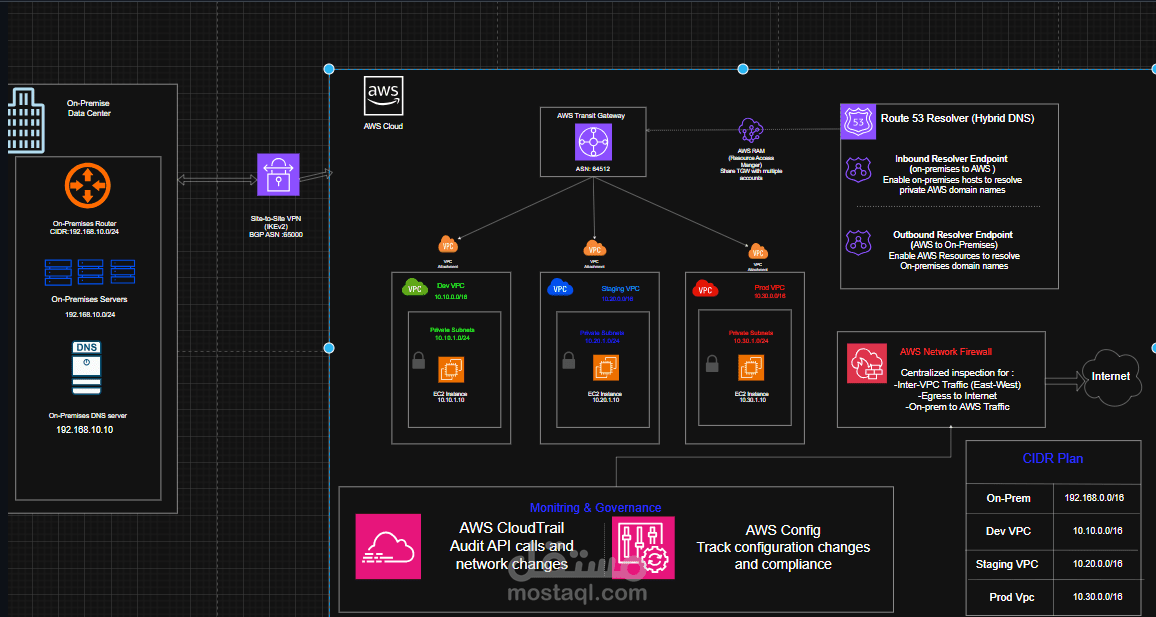Select the 'Internet' label inside the cloud
This screenshot has width=1156, height=617.
point(1110,376)
